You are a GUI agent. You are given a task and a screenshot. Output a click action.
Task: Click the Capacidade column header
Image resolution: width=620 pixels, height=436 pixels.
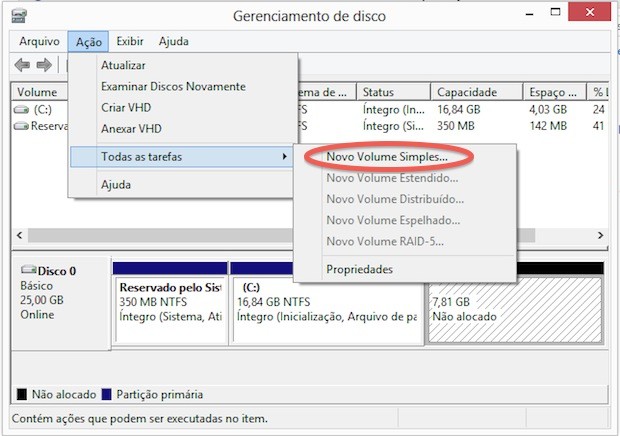pyautogui.click(x=467, y=92)
